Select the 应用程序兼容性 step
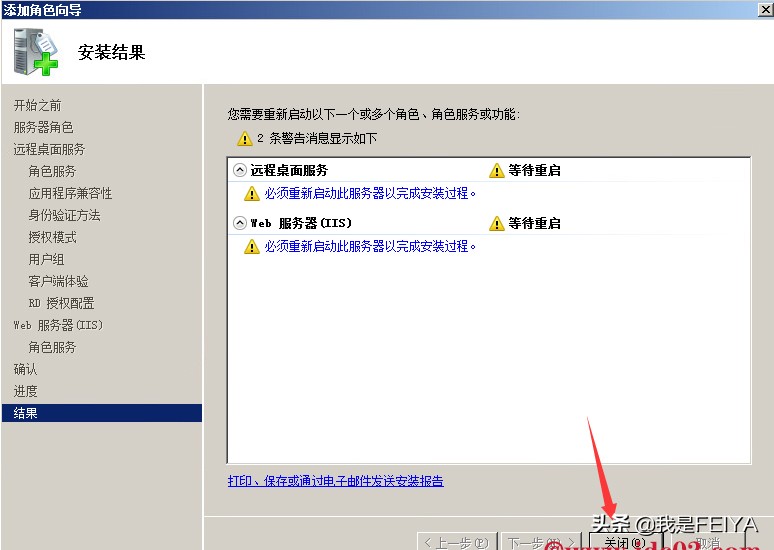 tap(70, 193)
